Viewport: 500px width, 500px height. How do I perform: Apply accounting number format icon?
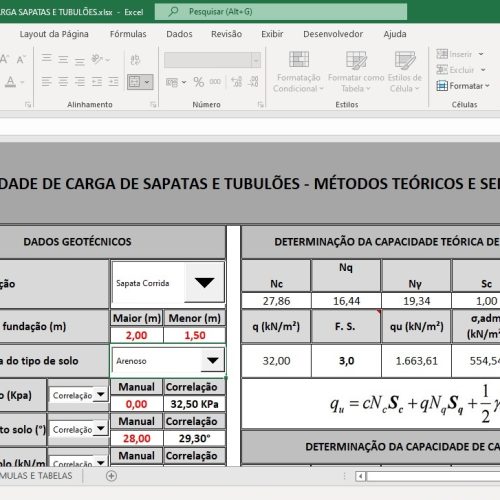pyautogui.click(x=172, y=82)
